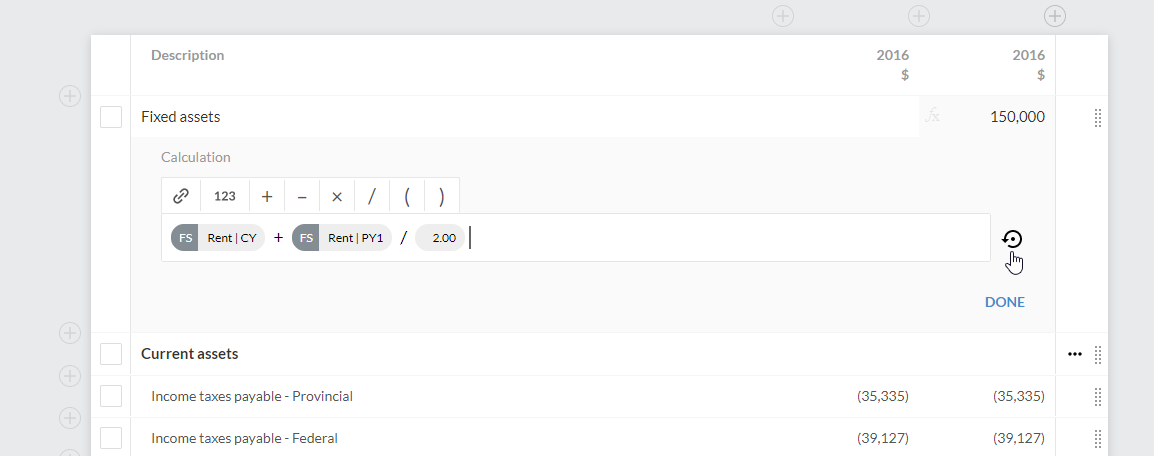Click the fx formula icon on Fixed assets
Image resolution: width=1154 pixels, height=456 pixels.
tap(933, 116)
